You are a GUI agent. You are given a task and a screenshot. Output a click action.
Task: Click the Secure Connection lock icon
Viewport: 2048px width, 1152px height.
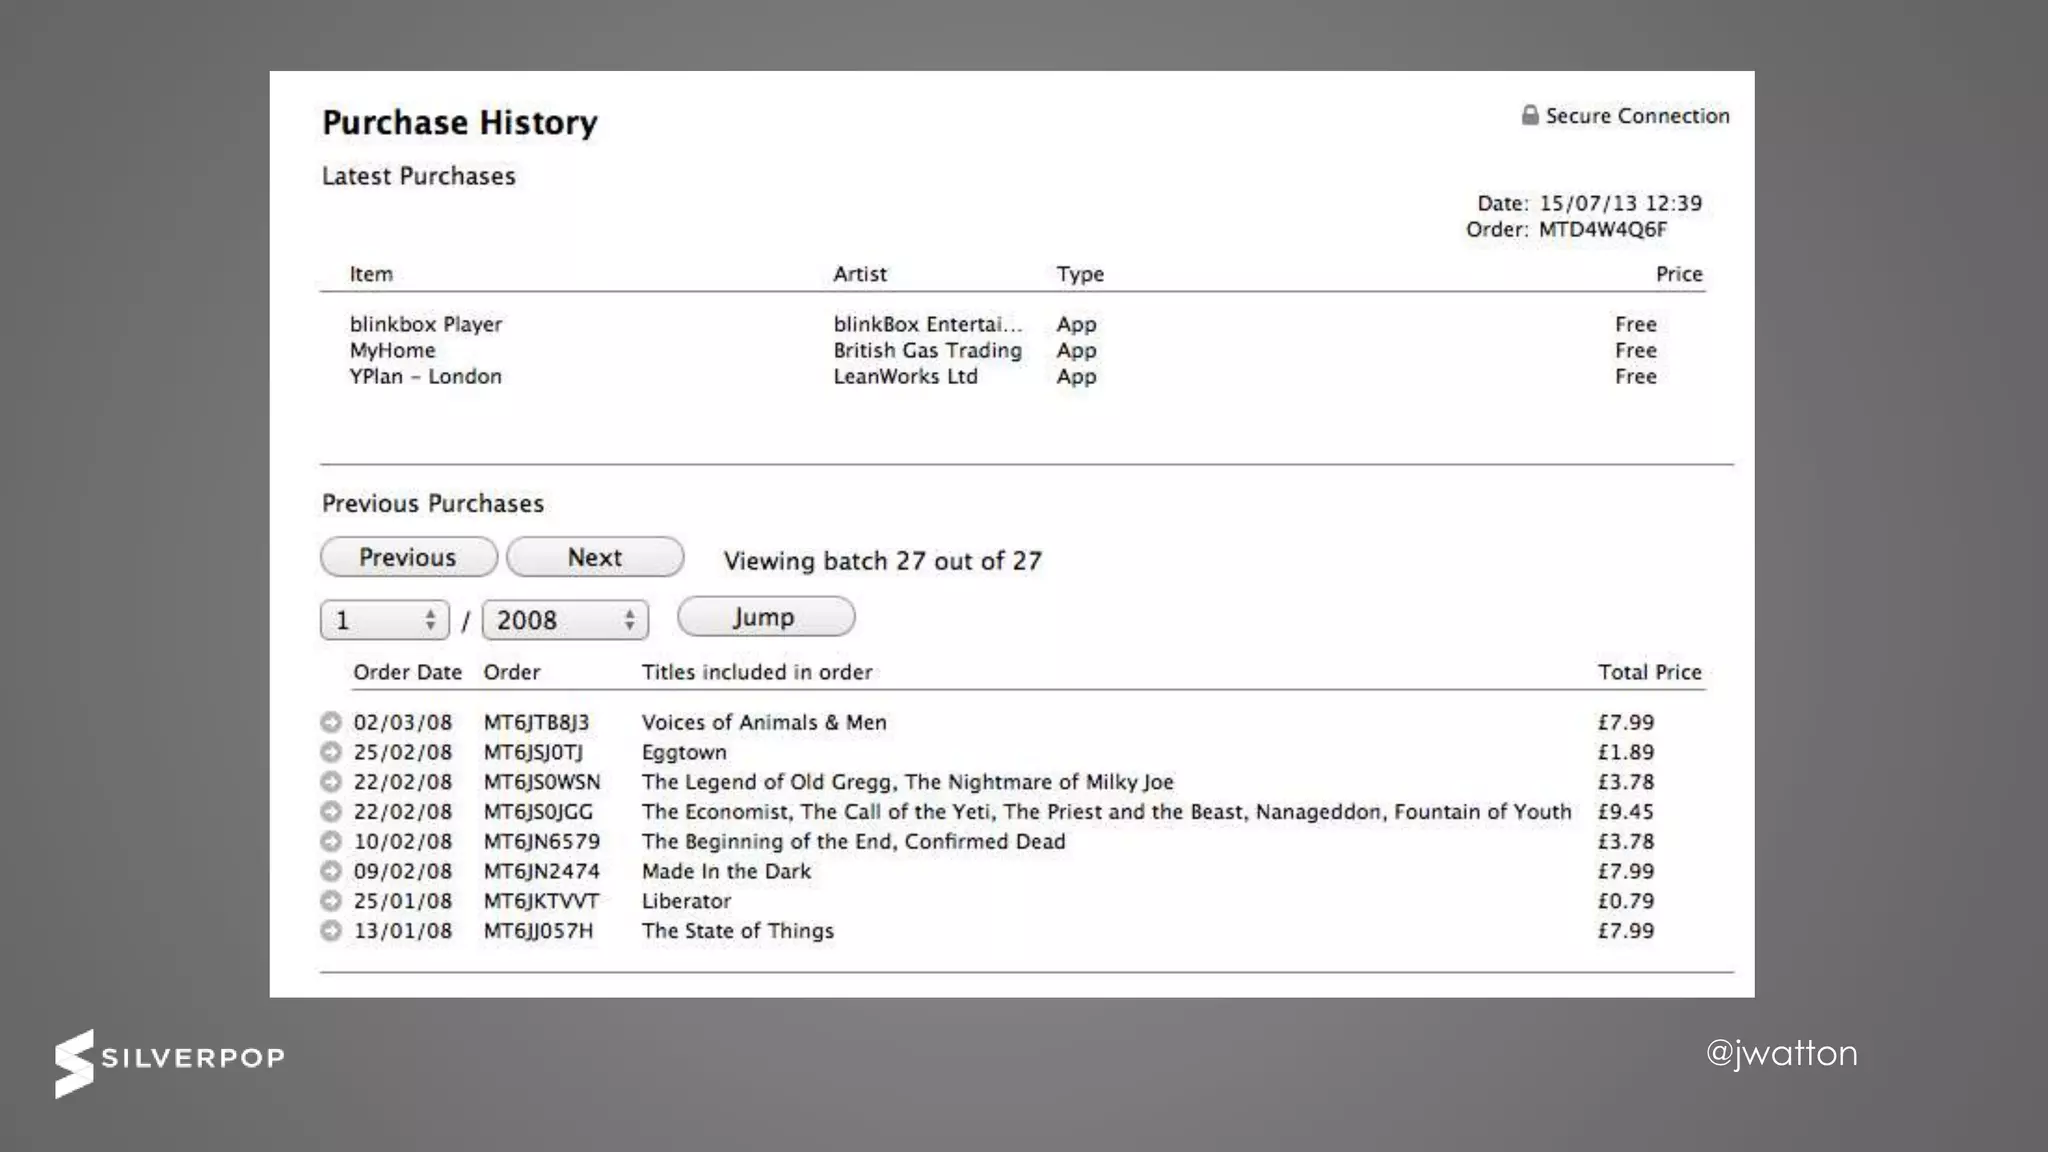(1529, 115)
